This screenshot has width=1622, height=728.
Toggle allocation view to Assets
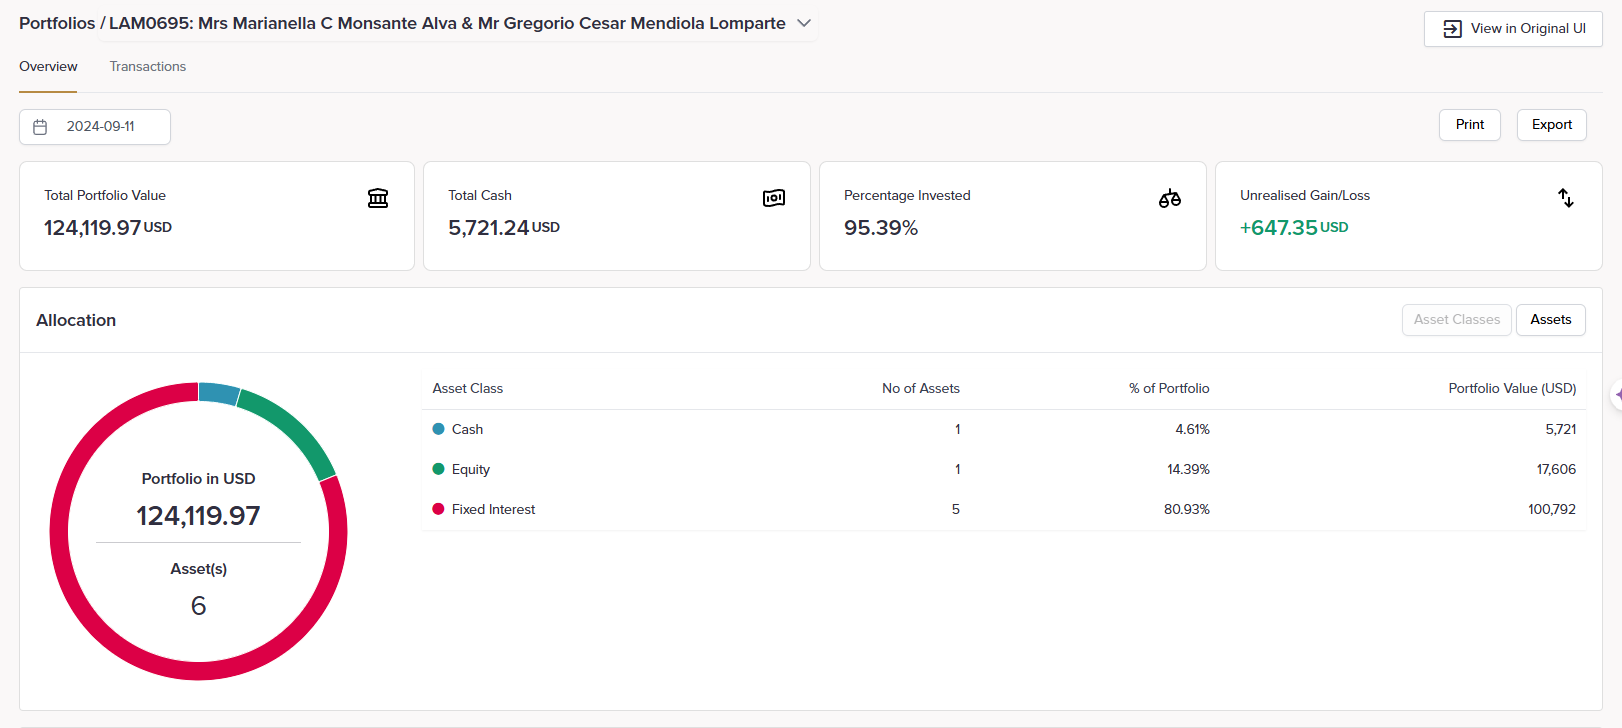pos(1550,320)
